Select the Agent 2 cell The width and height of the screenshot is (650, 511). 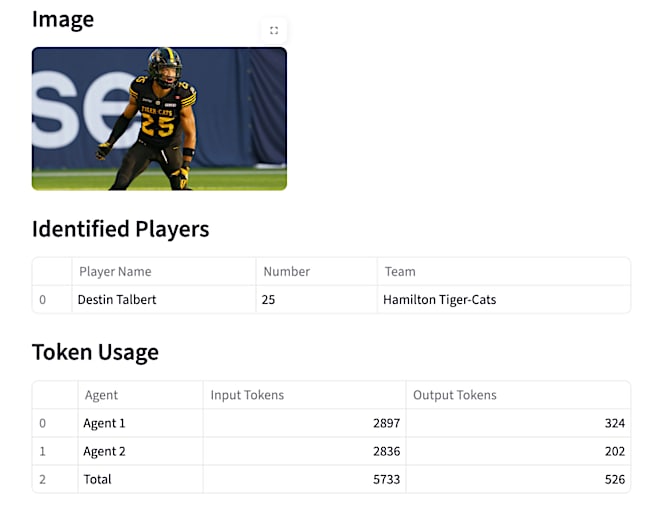pos(104,451)
